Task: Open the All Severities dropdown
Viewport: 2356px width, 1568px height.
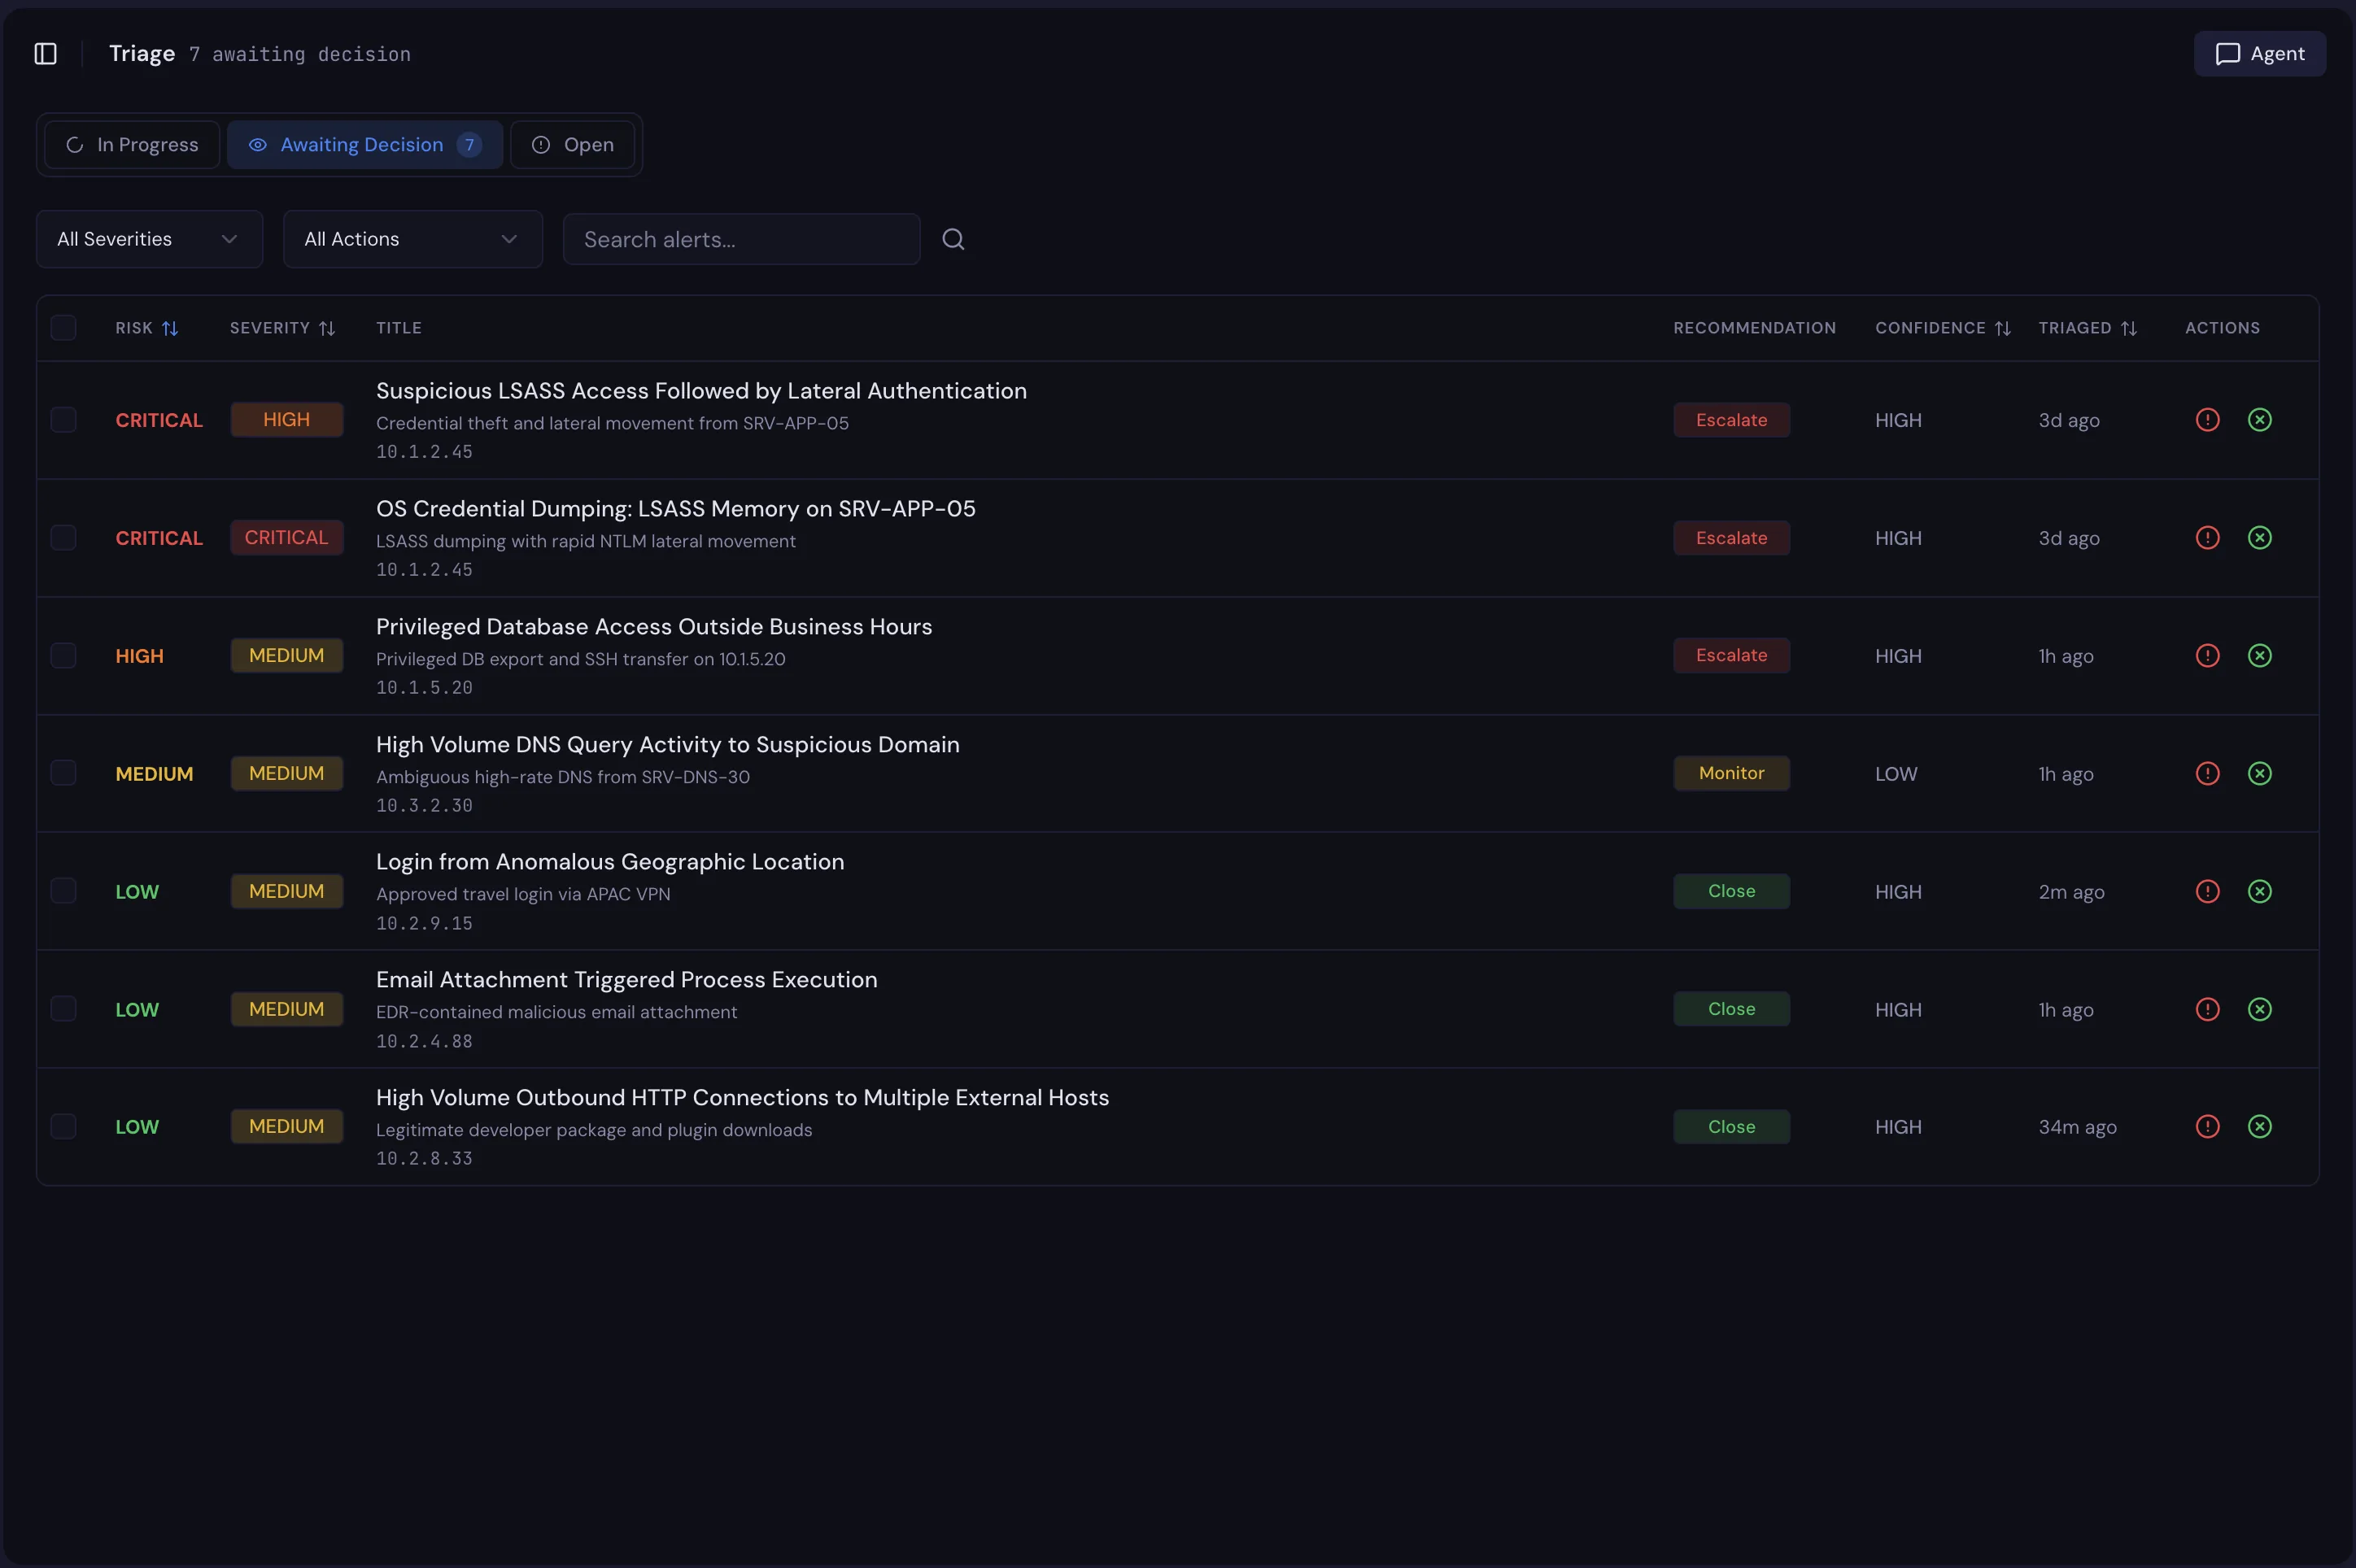Action: click(150, 239)
